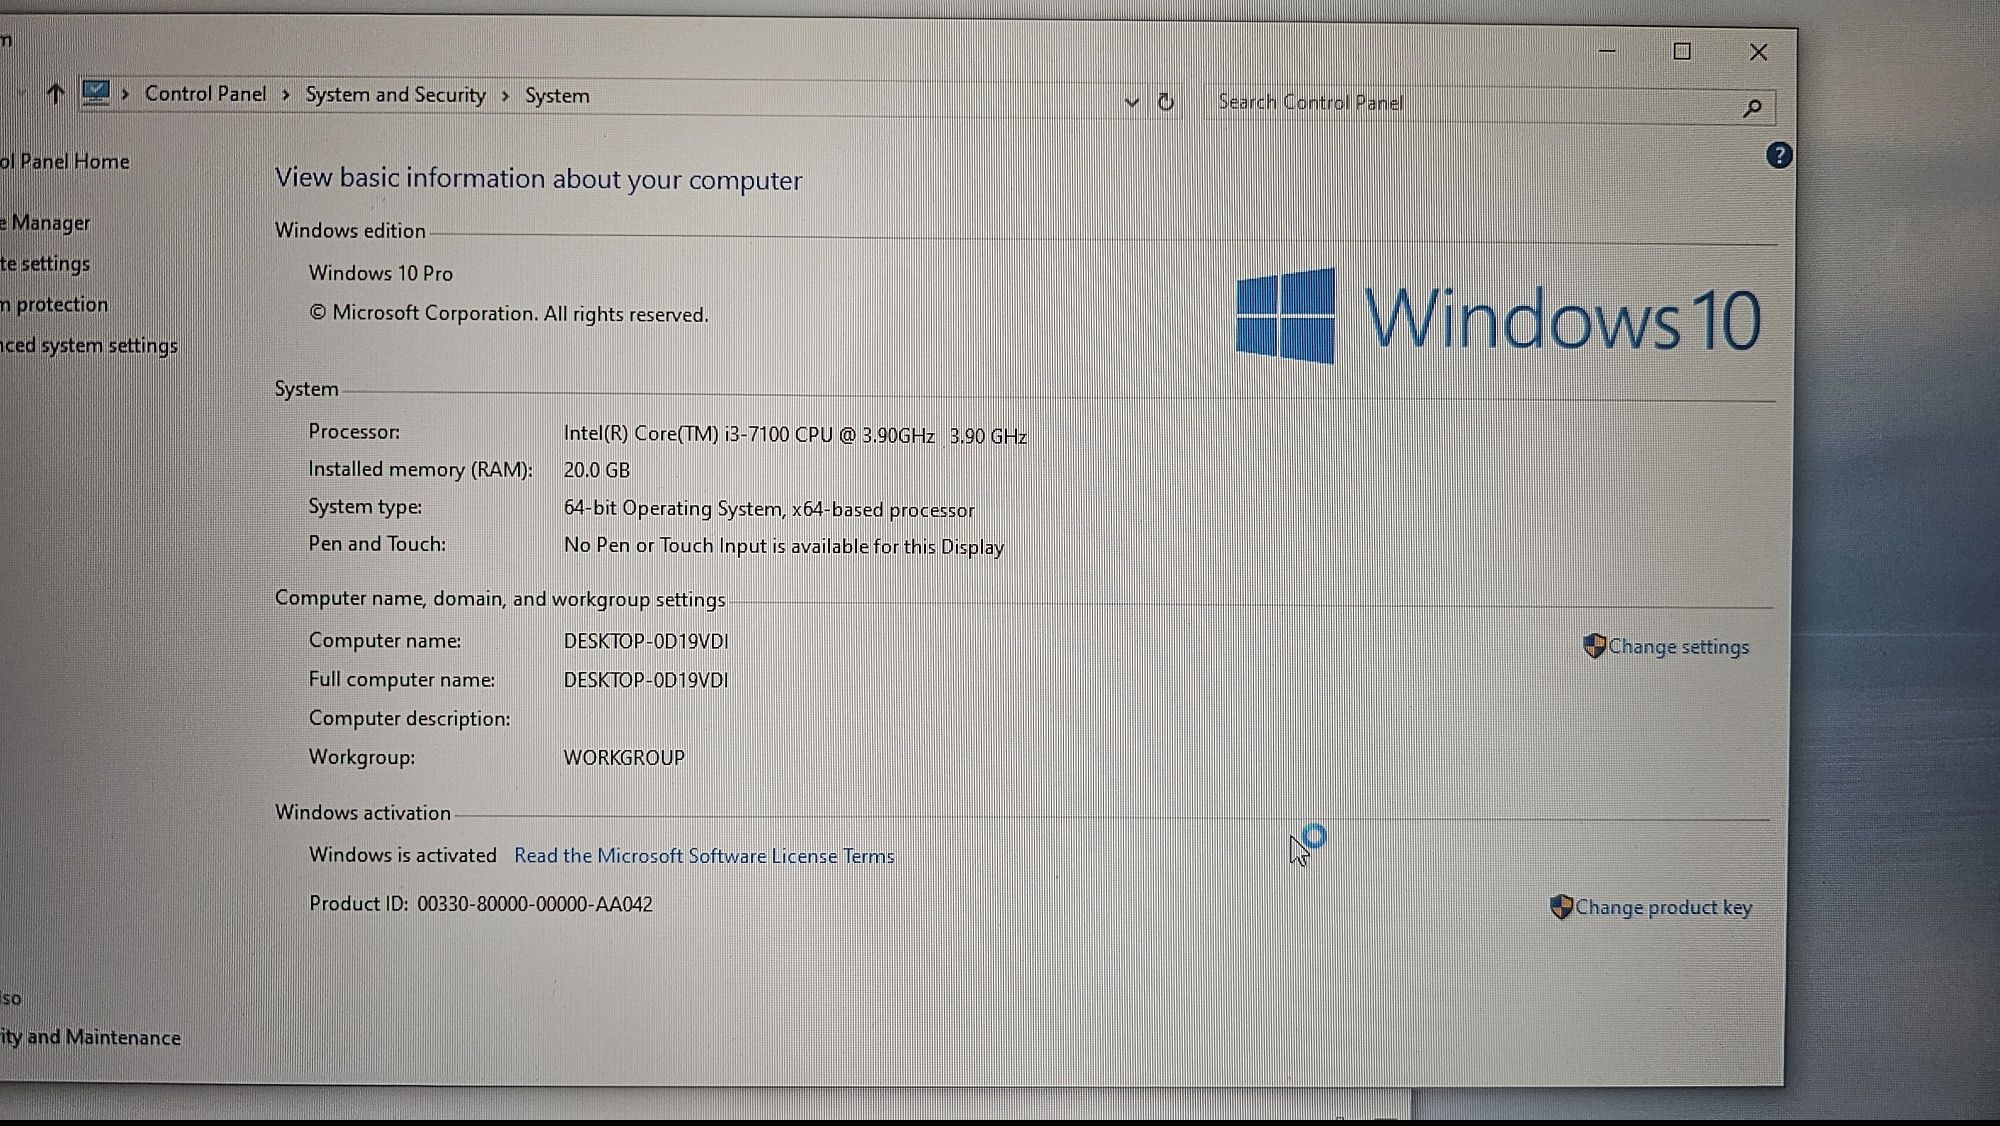Open the blue help question mark

coord(1779,155)
